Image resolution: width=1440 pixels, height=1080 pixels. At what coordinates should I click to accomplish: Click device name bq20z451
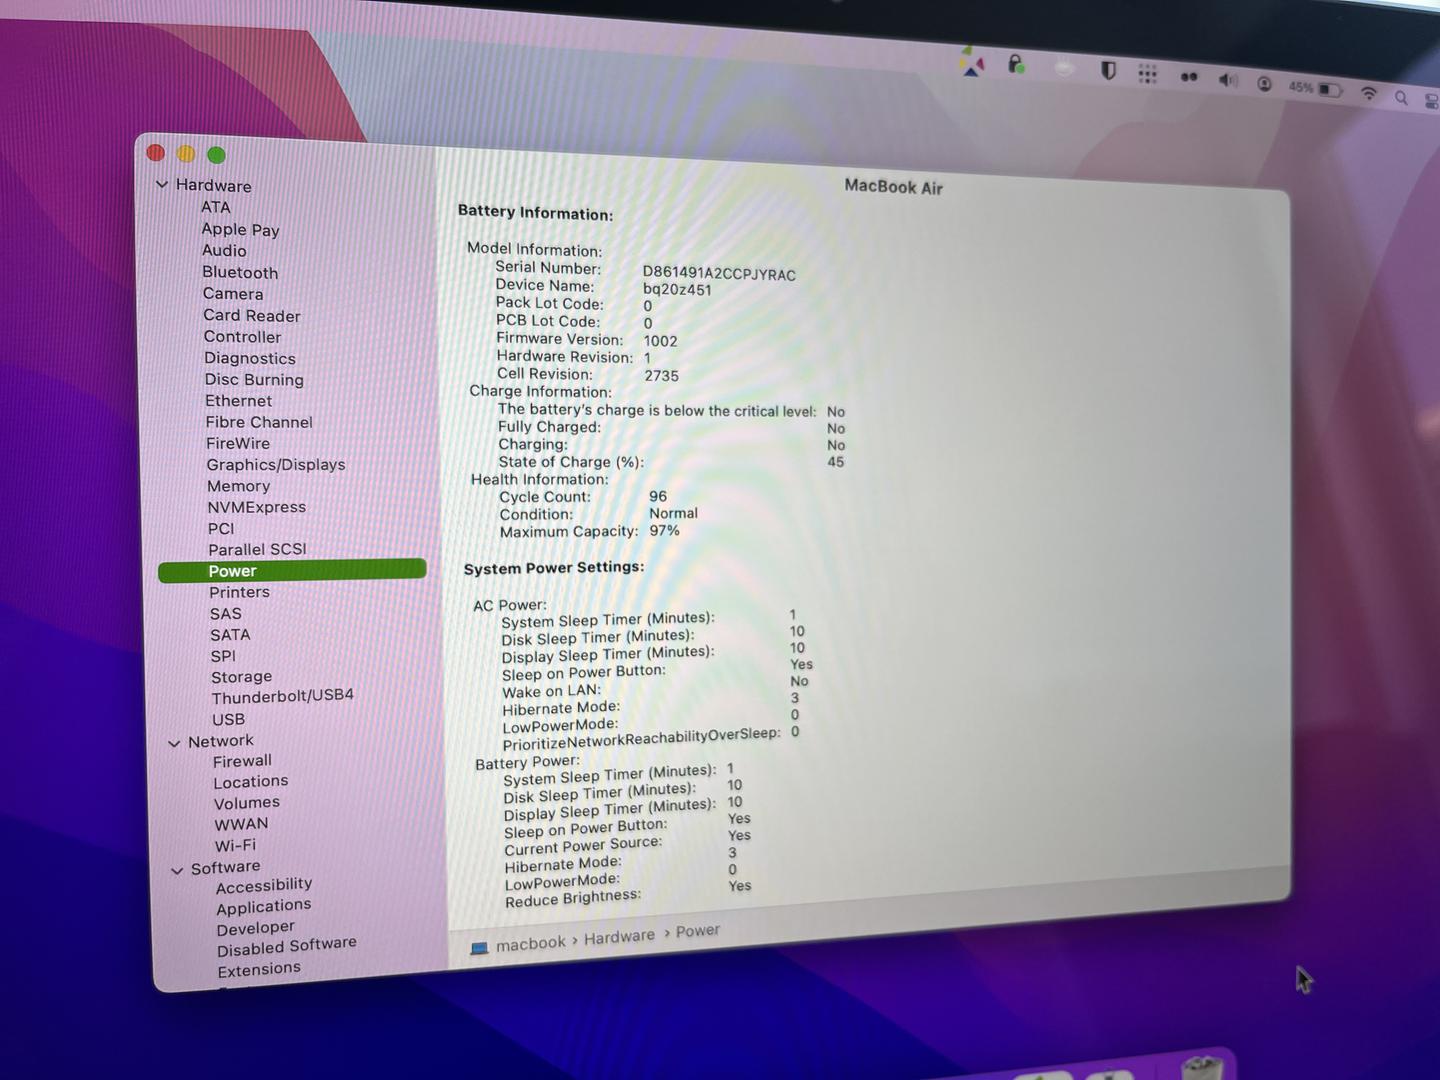click(677, 290)
